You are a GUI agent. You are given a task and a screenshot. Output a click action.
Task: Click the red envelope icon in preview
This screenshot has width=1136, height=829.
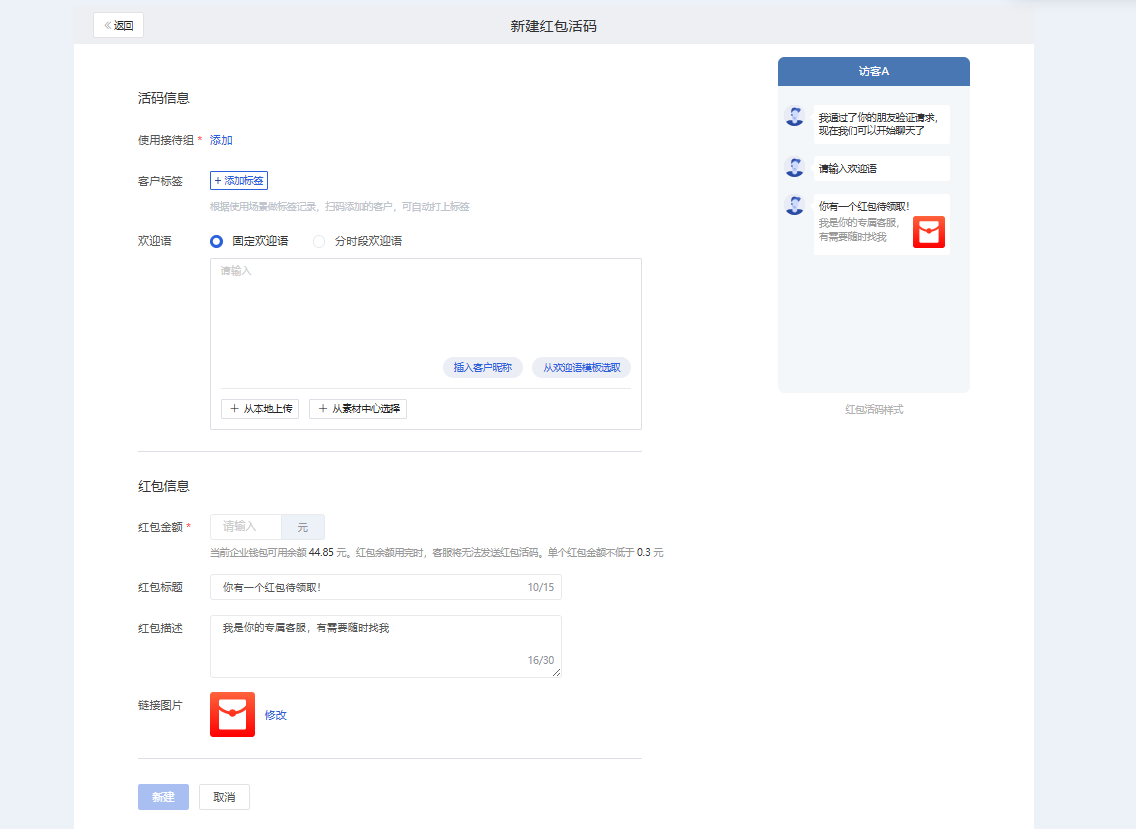click(x=929, y=232)
